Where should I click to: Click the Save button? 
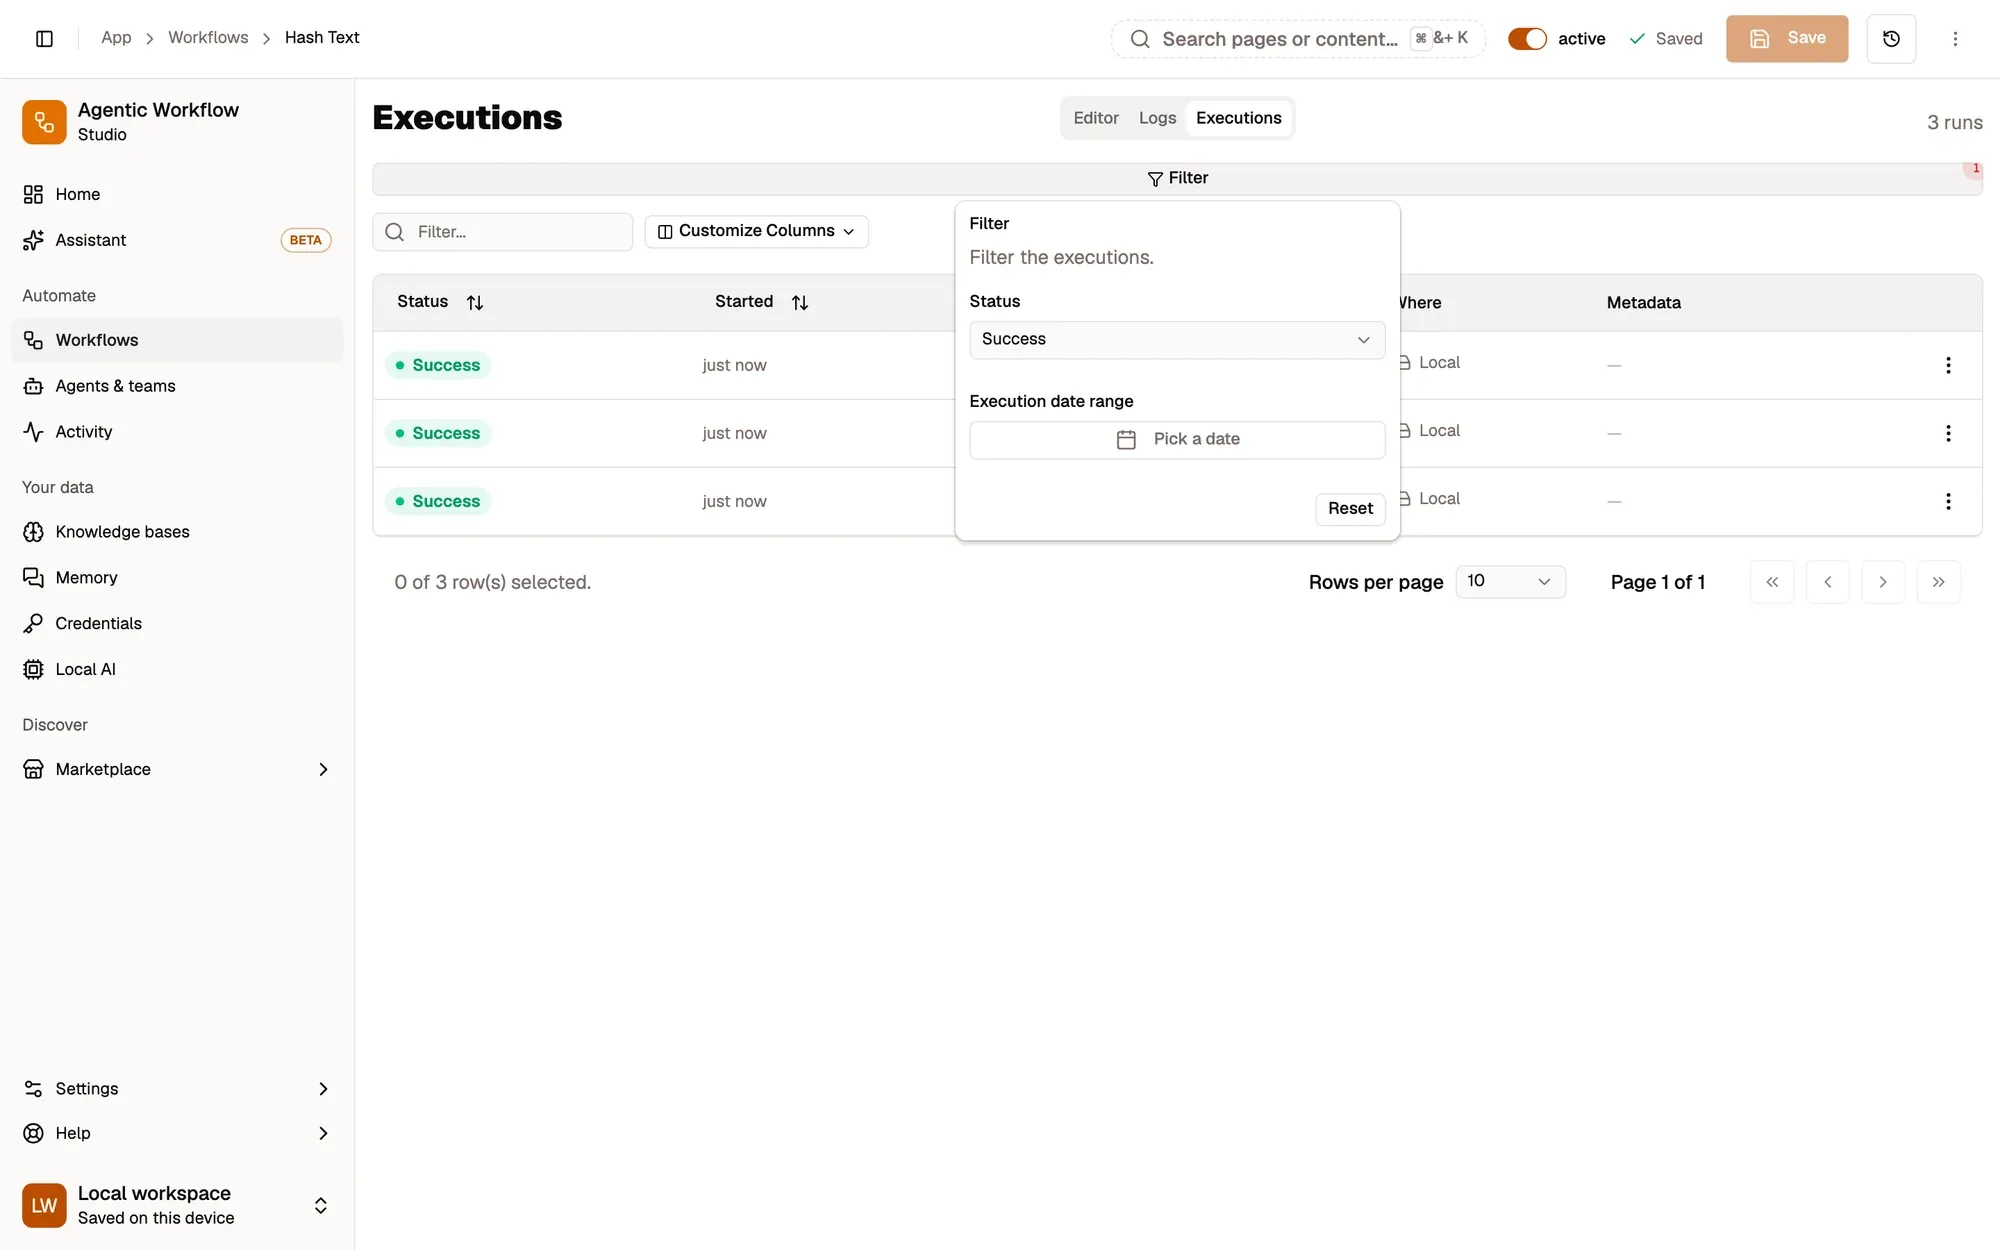[1787, 38]
